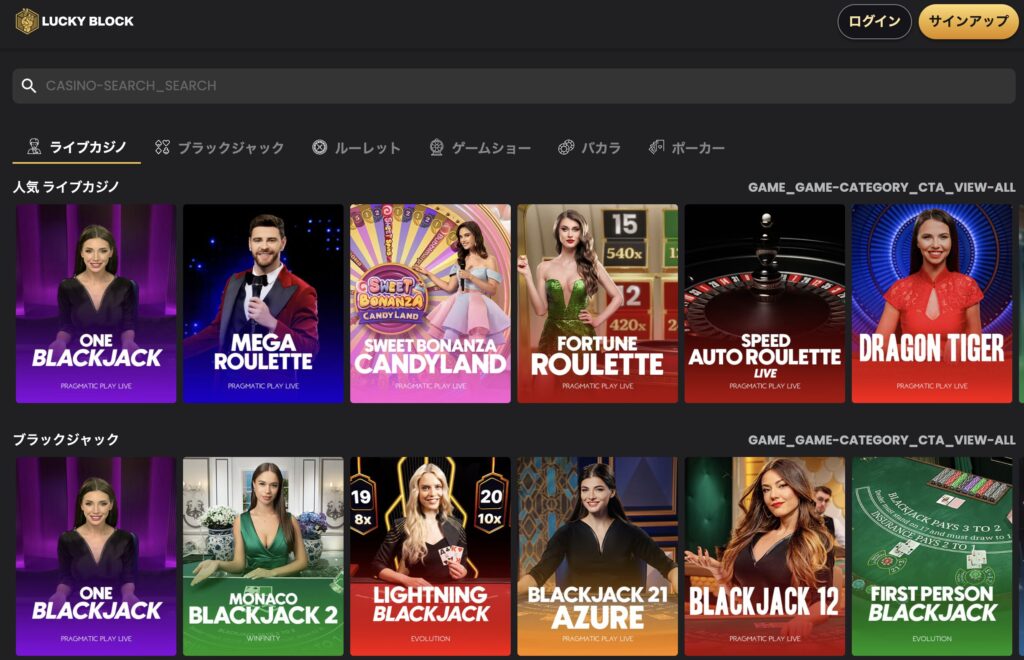
Task: Focus the casino search input field
Action: coord(513,86)
